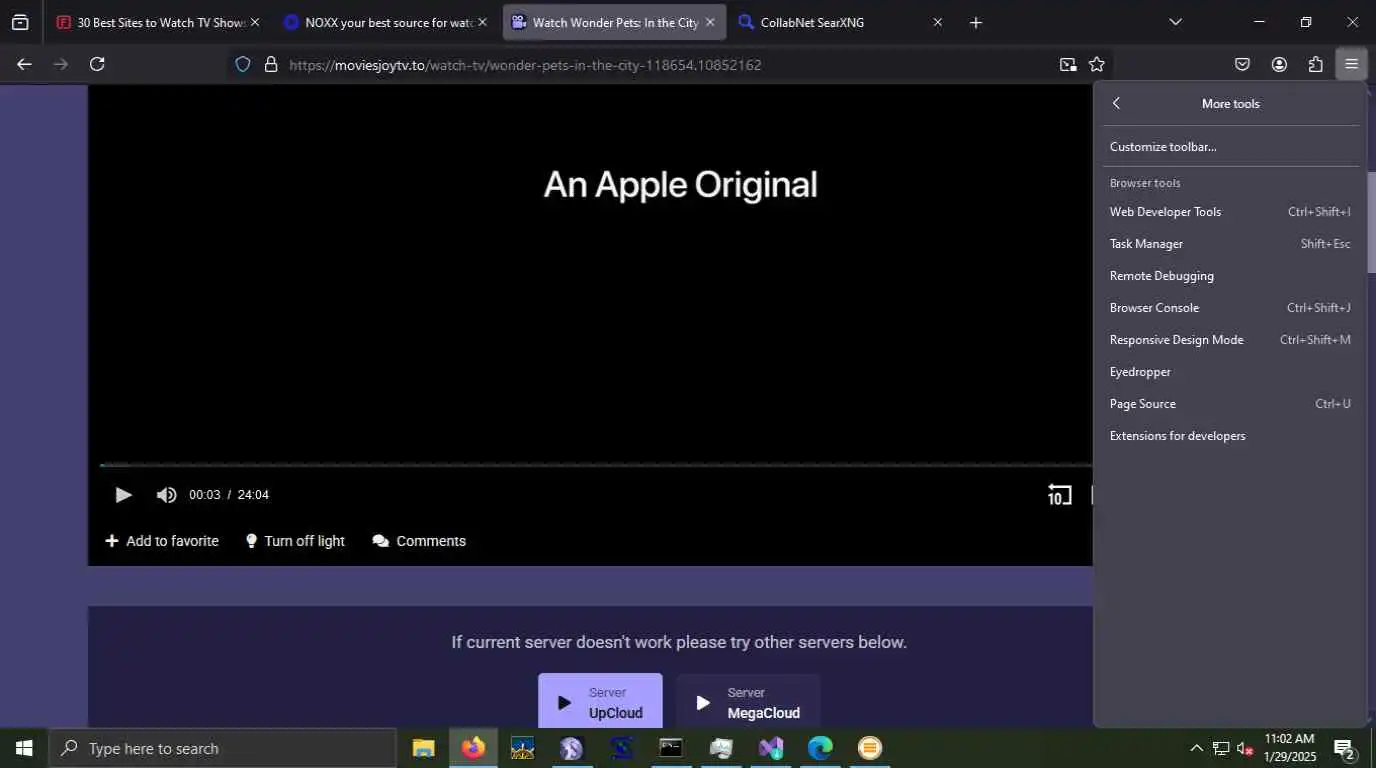Click the back arrow in More tools panel
The height and width of the screenshot is (768, 1376).
click(x=1117, y=103)
